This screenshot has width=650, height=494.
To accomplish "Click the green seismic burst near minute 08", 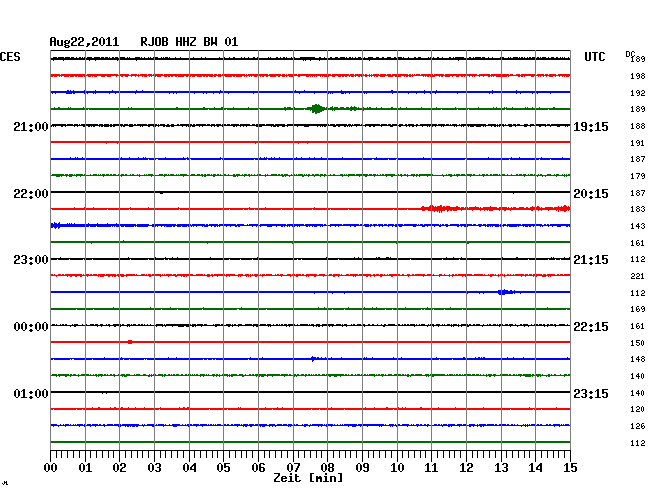I will click(x=317, y=109).
